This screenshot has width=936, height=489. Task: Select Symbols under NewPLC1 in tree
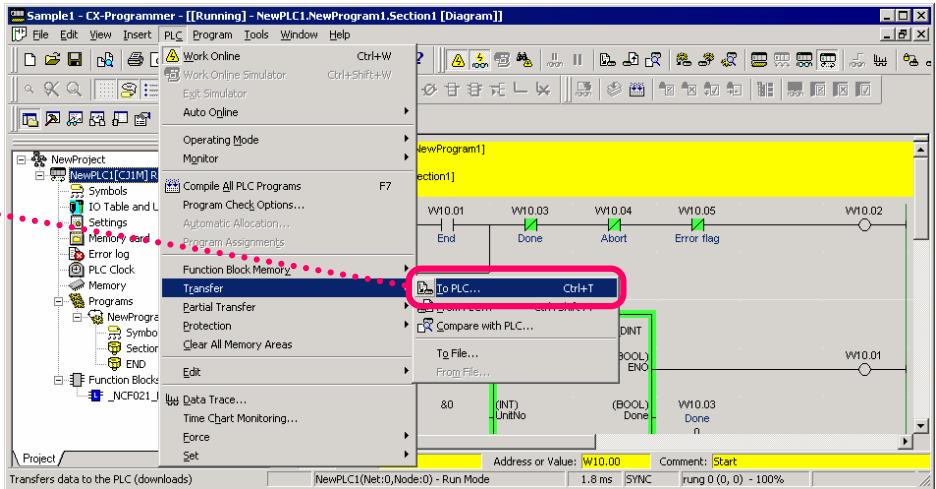tap(107, 191)
